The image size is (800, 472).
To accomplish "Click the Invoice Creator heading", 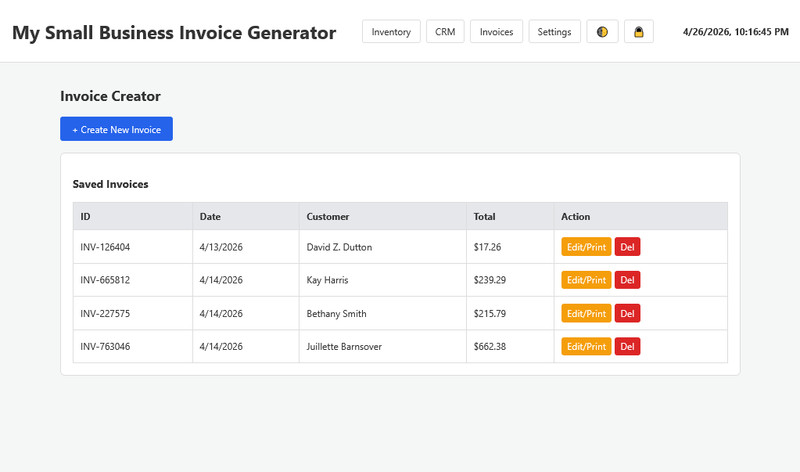I will coord(110,96).
